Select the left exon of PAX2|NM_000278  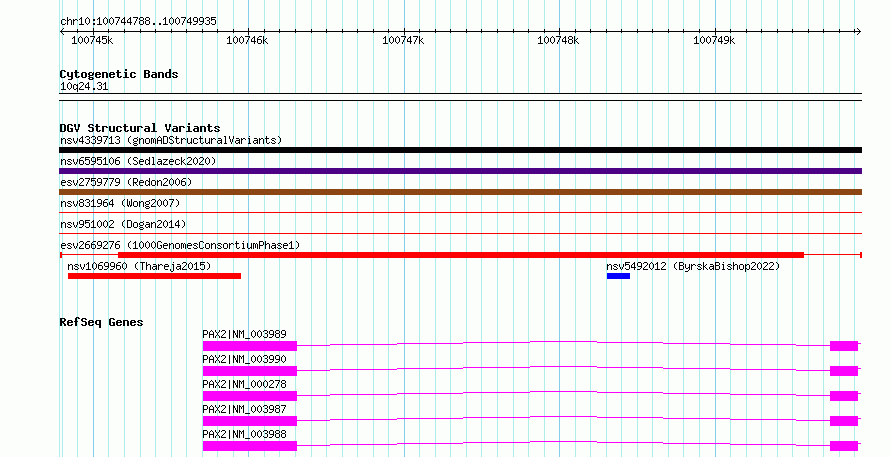coord(250,396)
